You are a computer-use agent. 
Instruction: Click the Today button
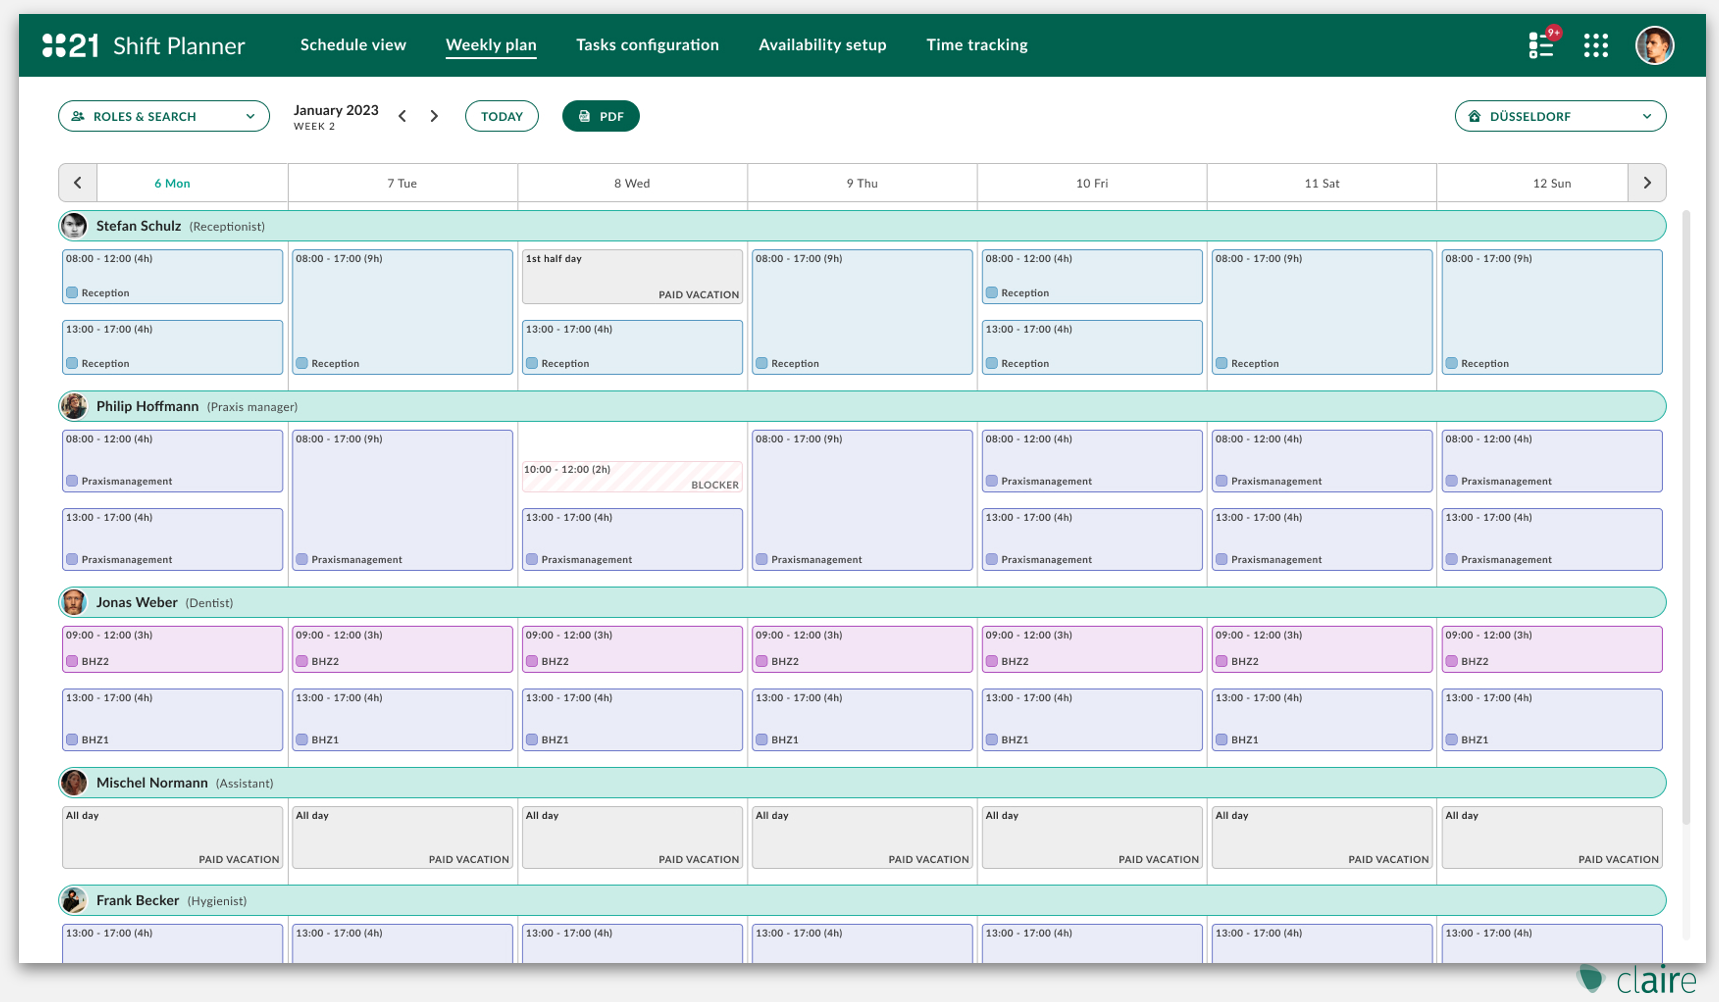[x=501, y=116]
